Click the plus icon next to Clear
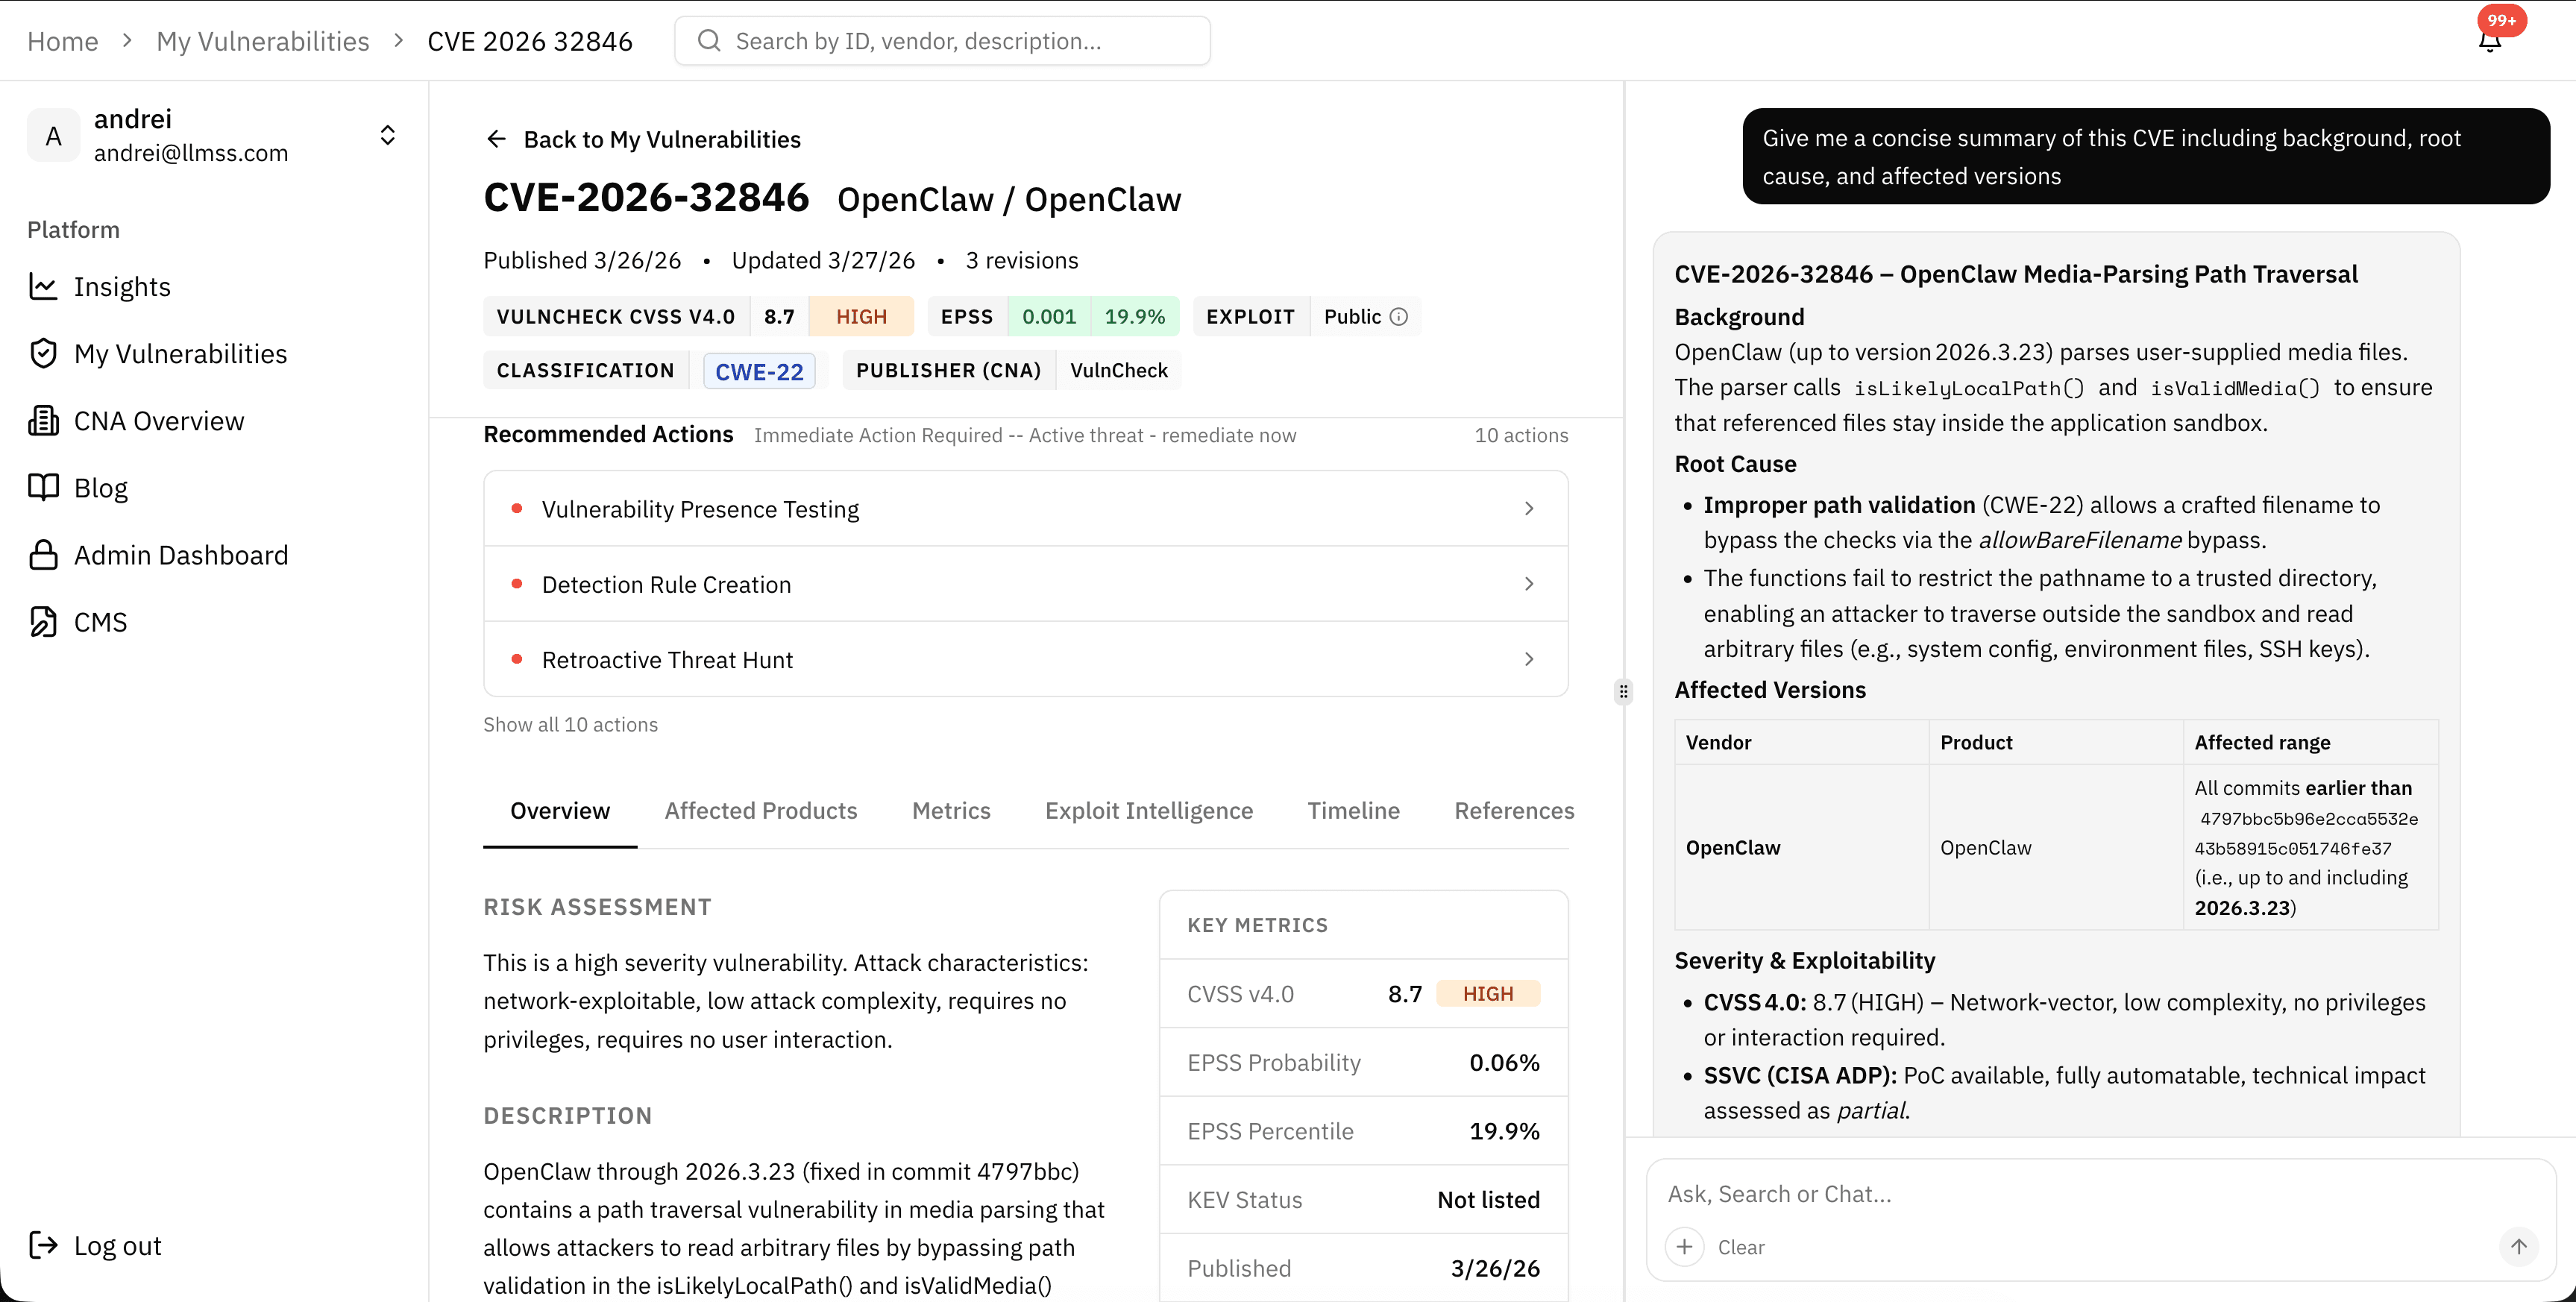 [x=1684, y=1247]
